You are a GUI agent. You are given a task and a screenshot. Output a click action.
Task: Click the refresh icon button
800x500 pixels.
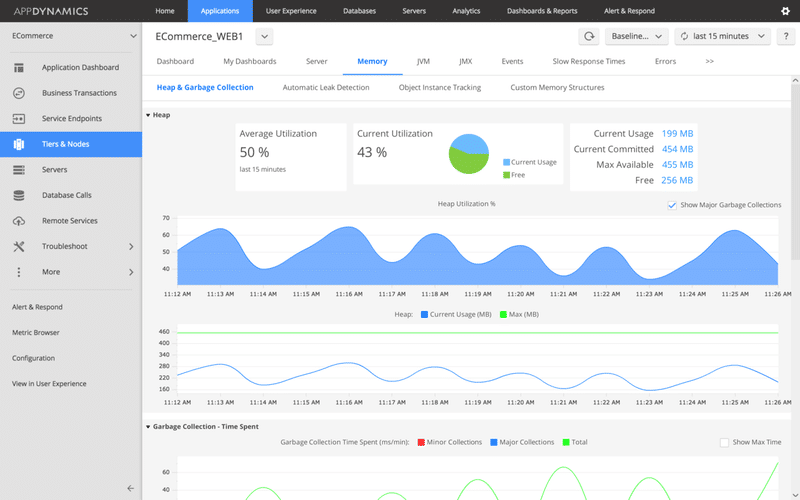coord(589,36)
